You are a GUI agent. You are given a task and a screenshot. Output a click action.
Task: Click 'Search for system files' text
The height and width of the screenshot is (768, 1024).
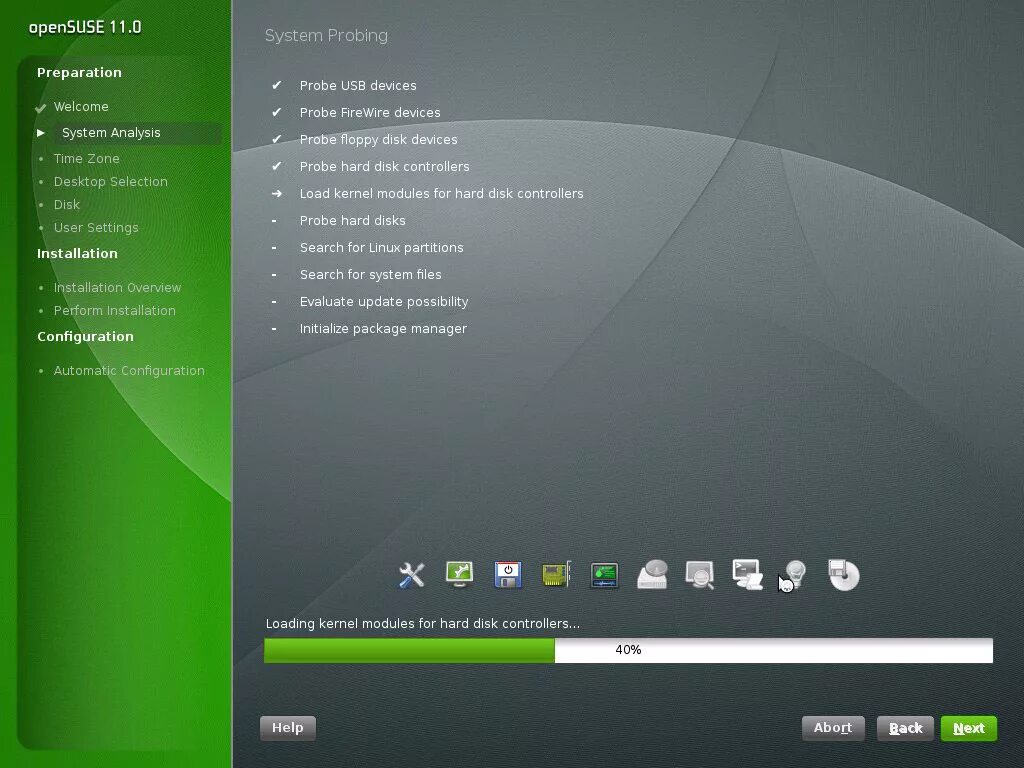370,275
